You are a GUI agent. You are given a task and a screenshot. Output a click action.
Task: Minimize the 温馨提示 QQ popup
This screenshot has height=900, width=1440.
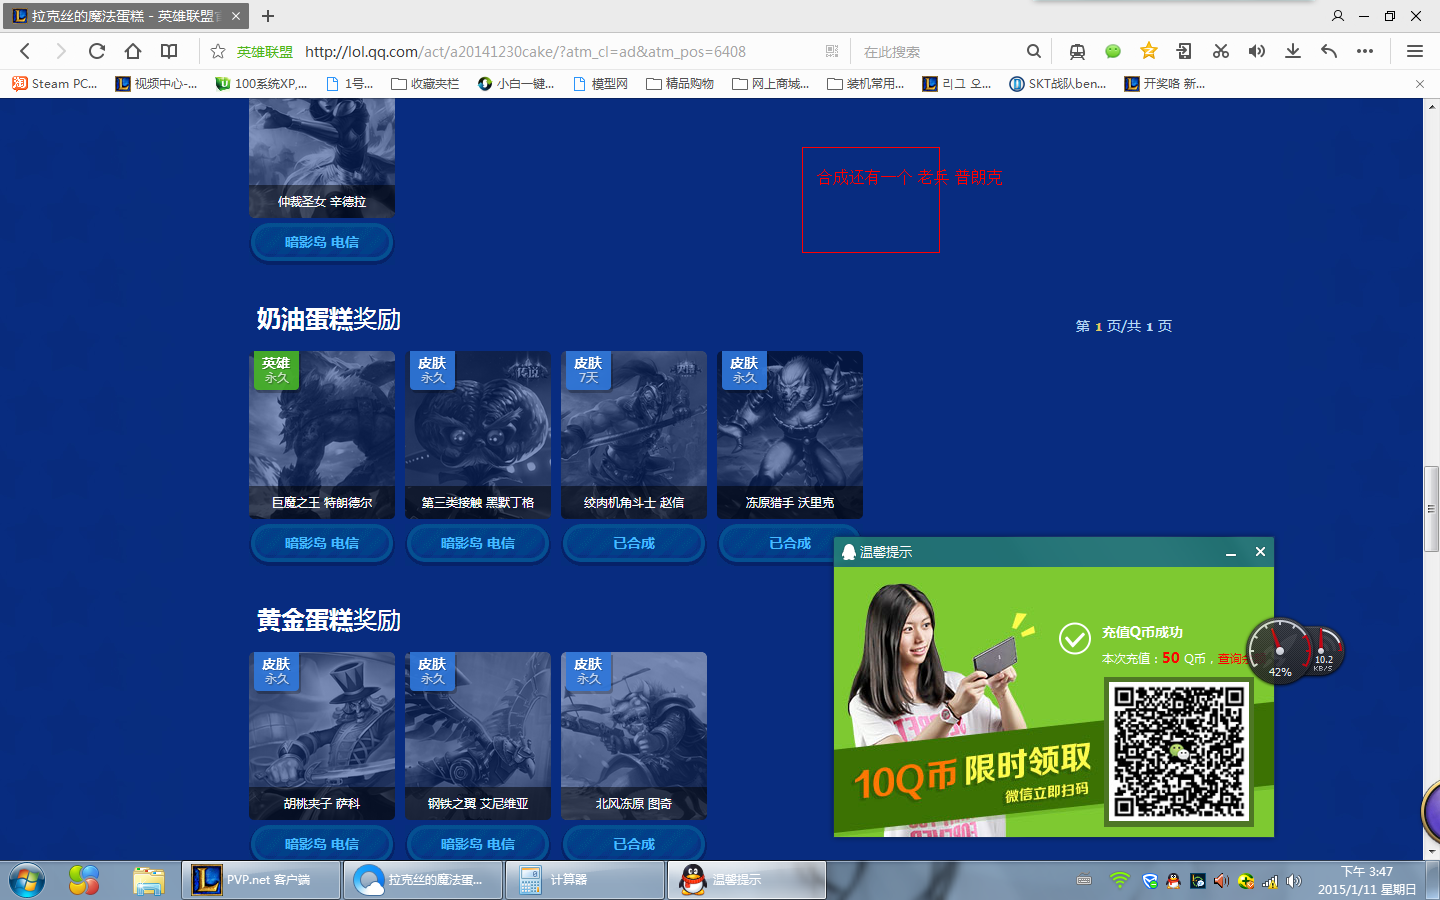(x=1231, y=552)
